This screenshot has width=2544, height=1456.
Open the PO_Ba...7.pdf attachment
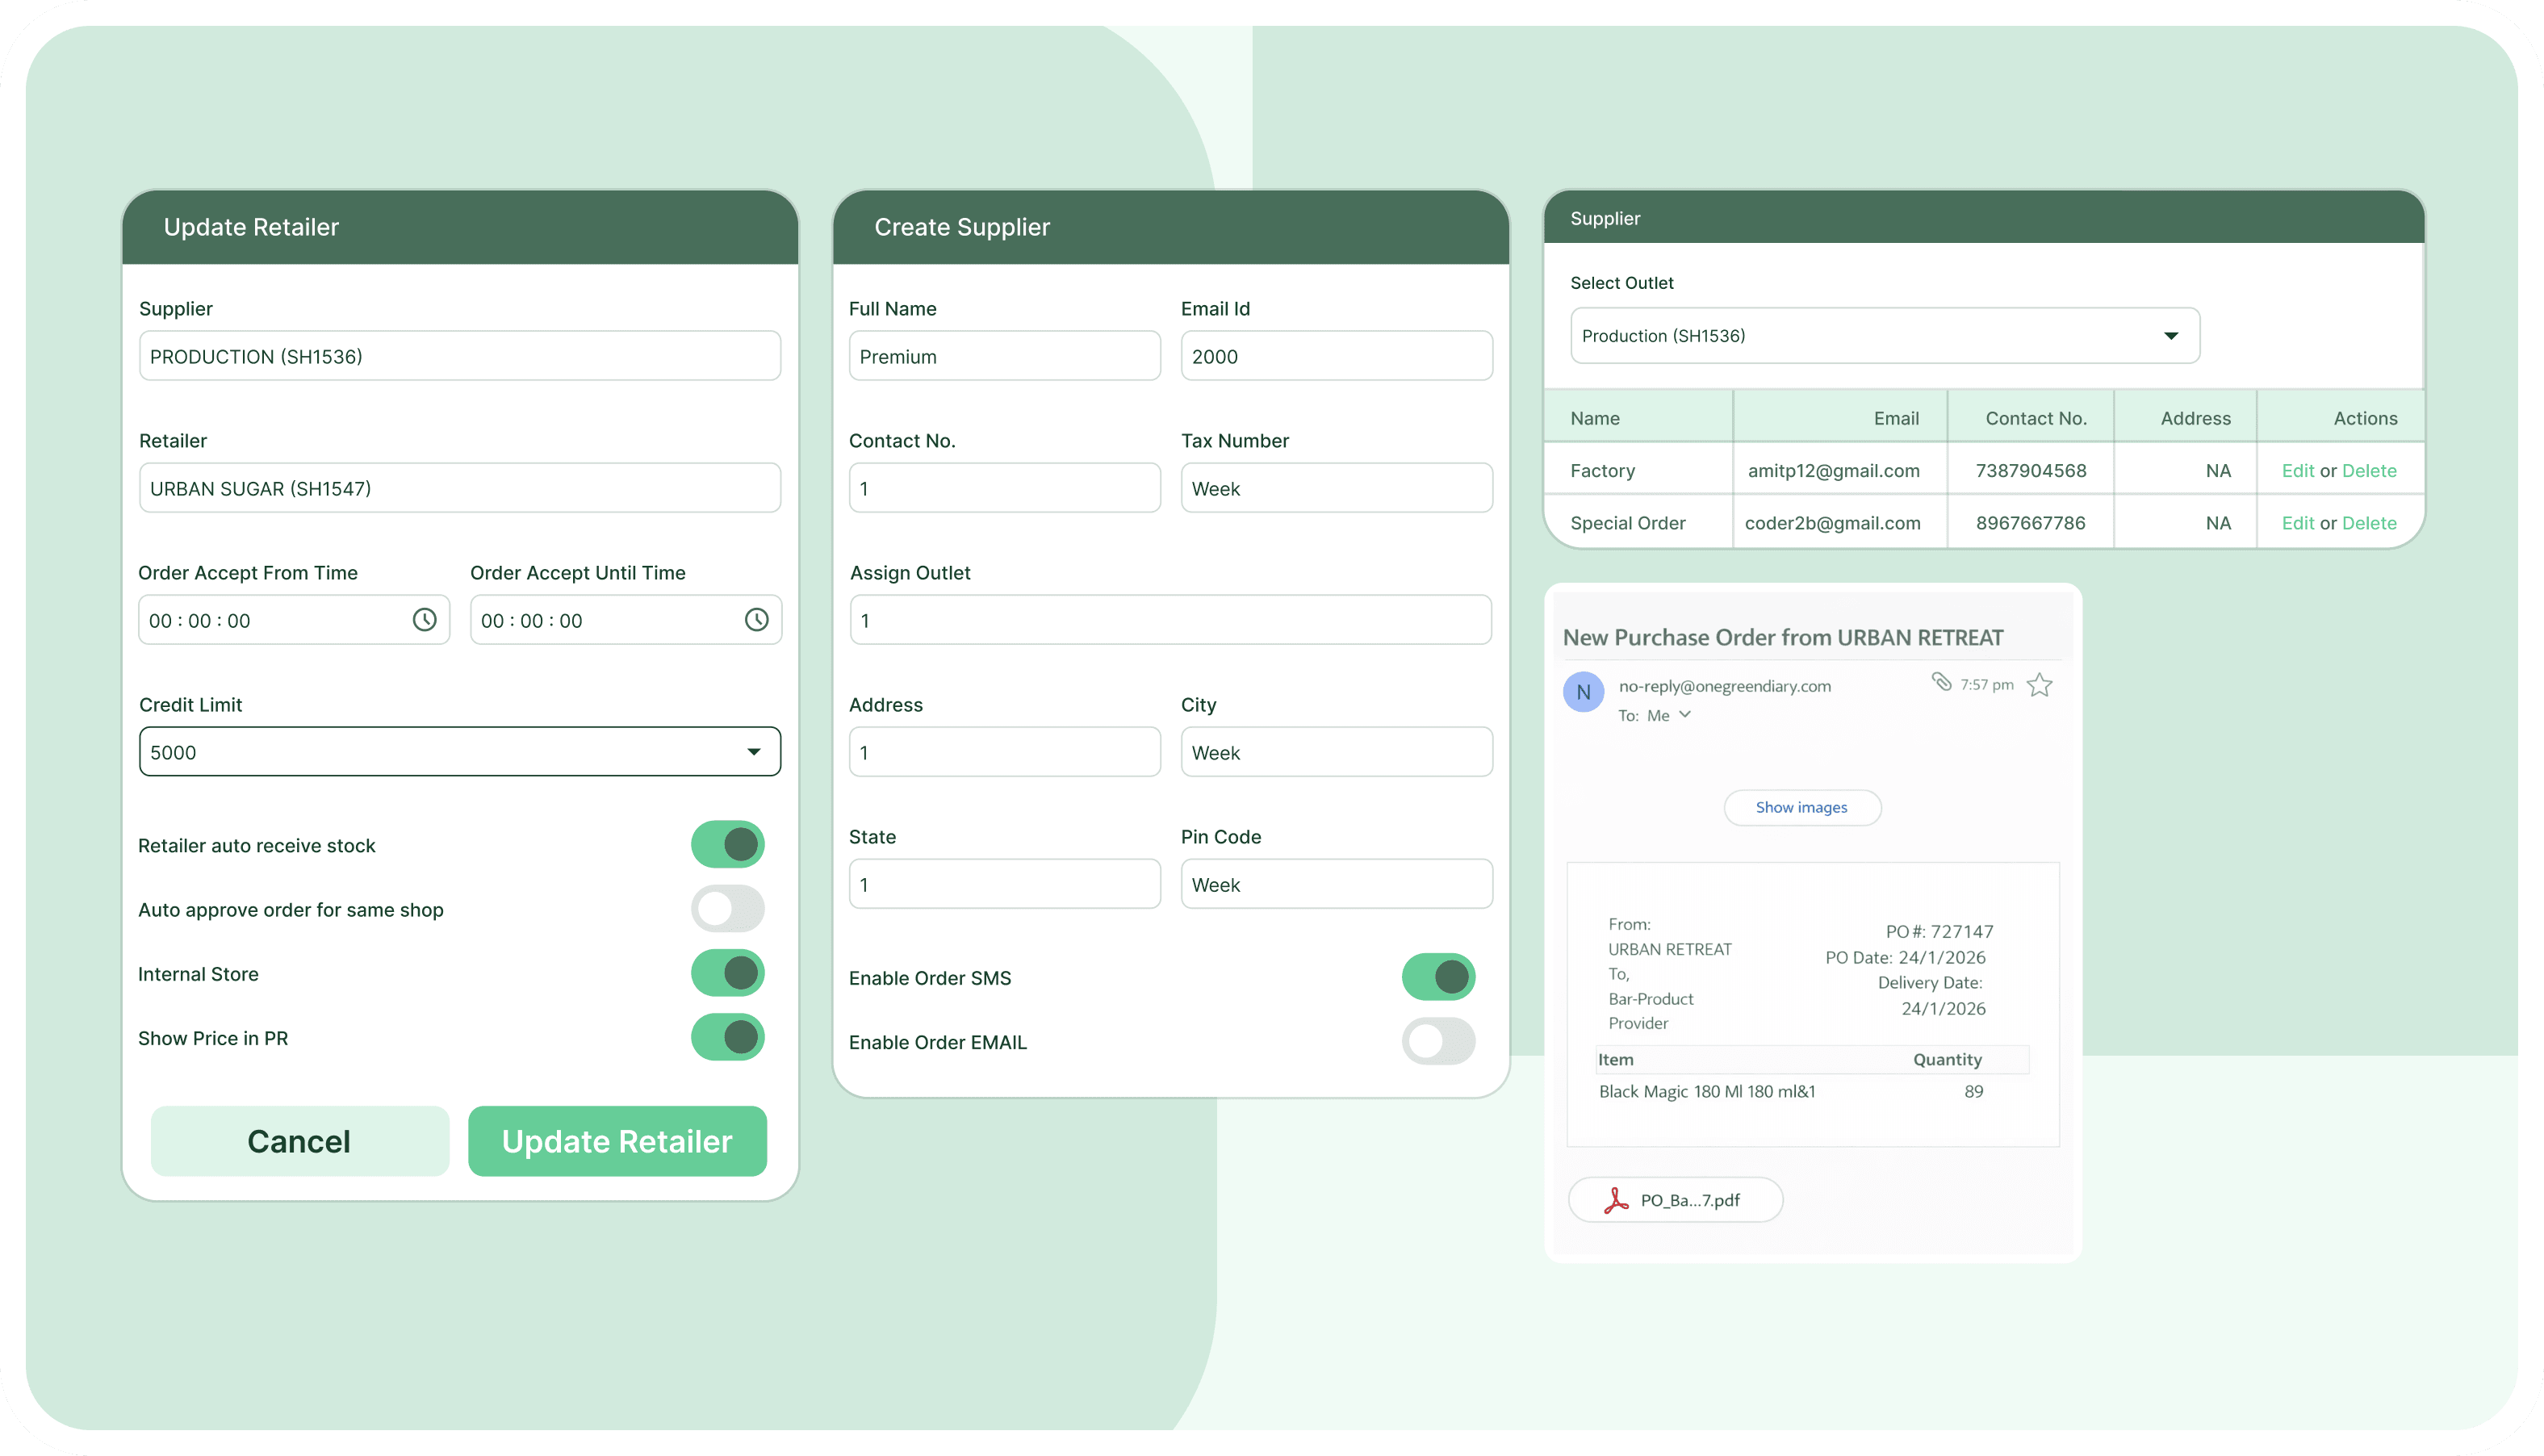(x=1675, y=1199)
